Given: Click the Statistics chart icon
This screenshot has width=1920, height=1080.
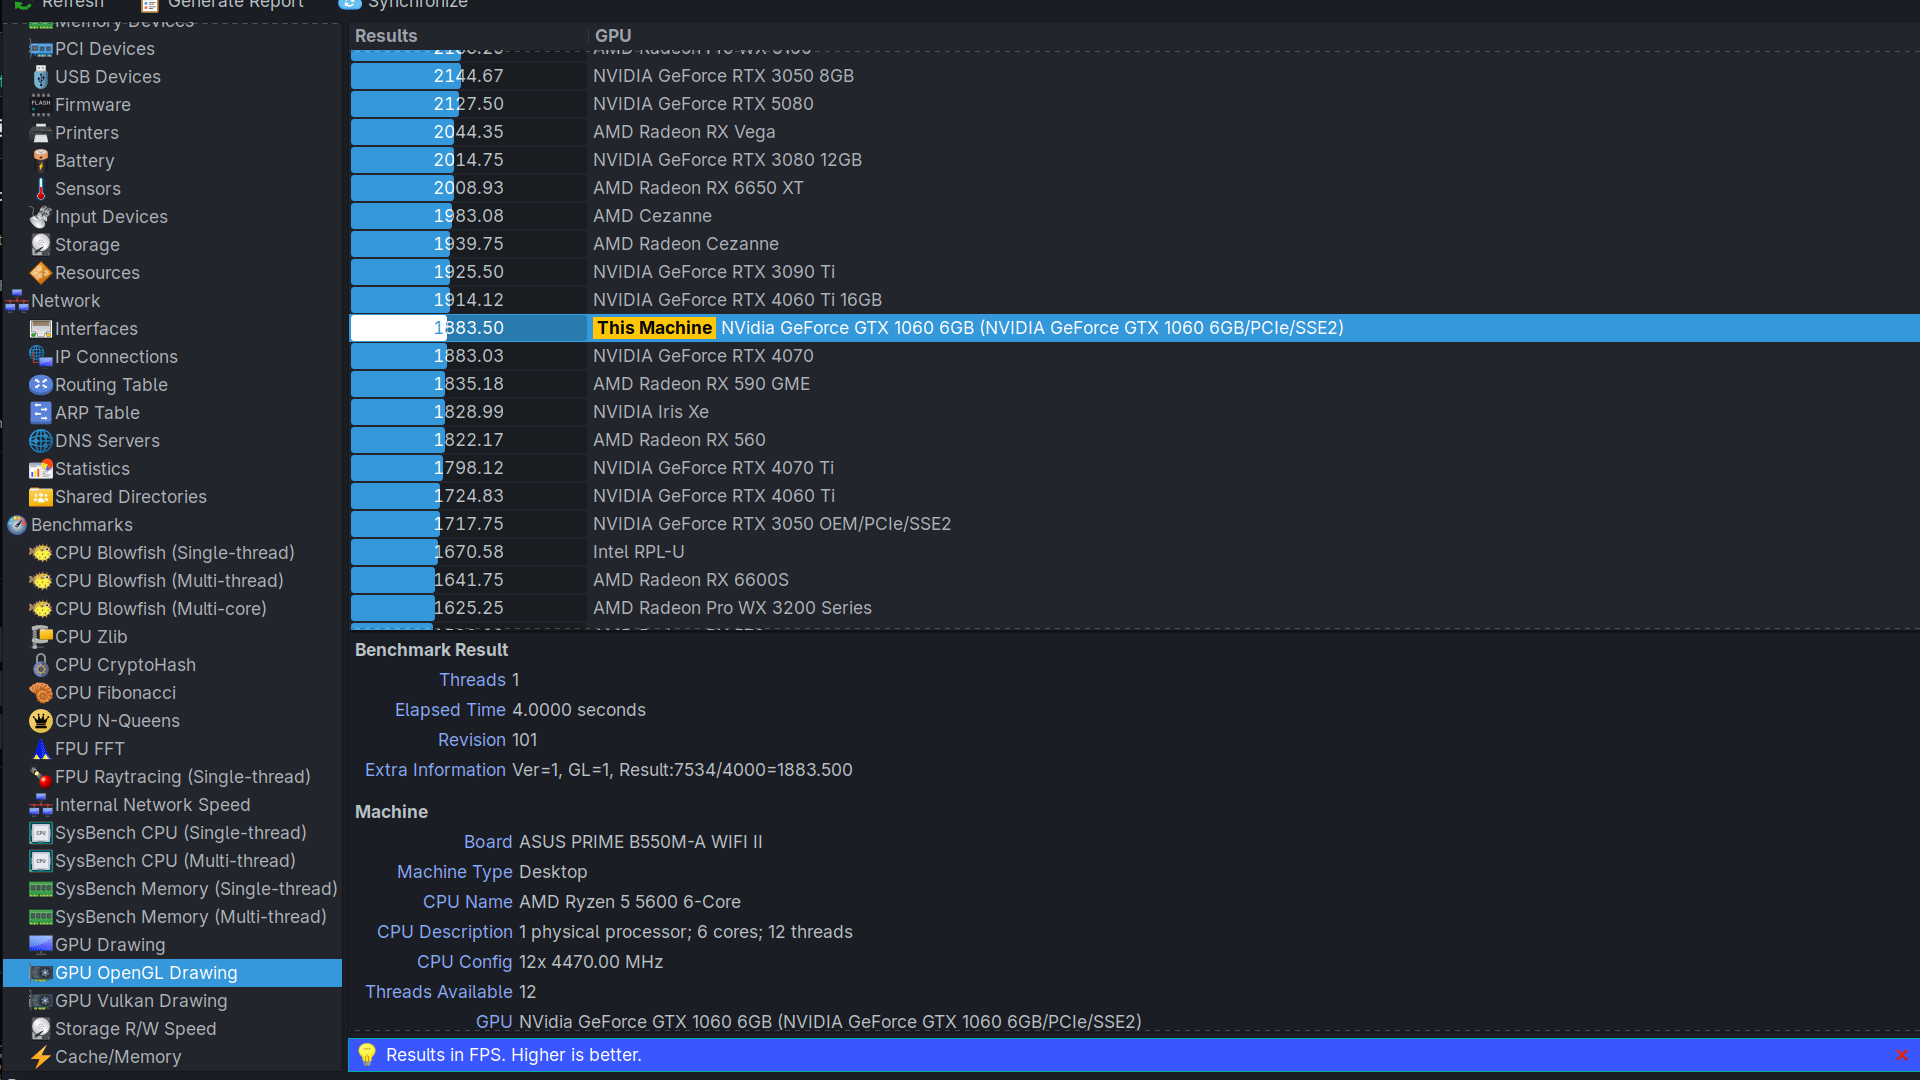Looking at the screenshot, I should click(40, 468).
